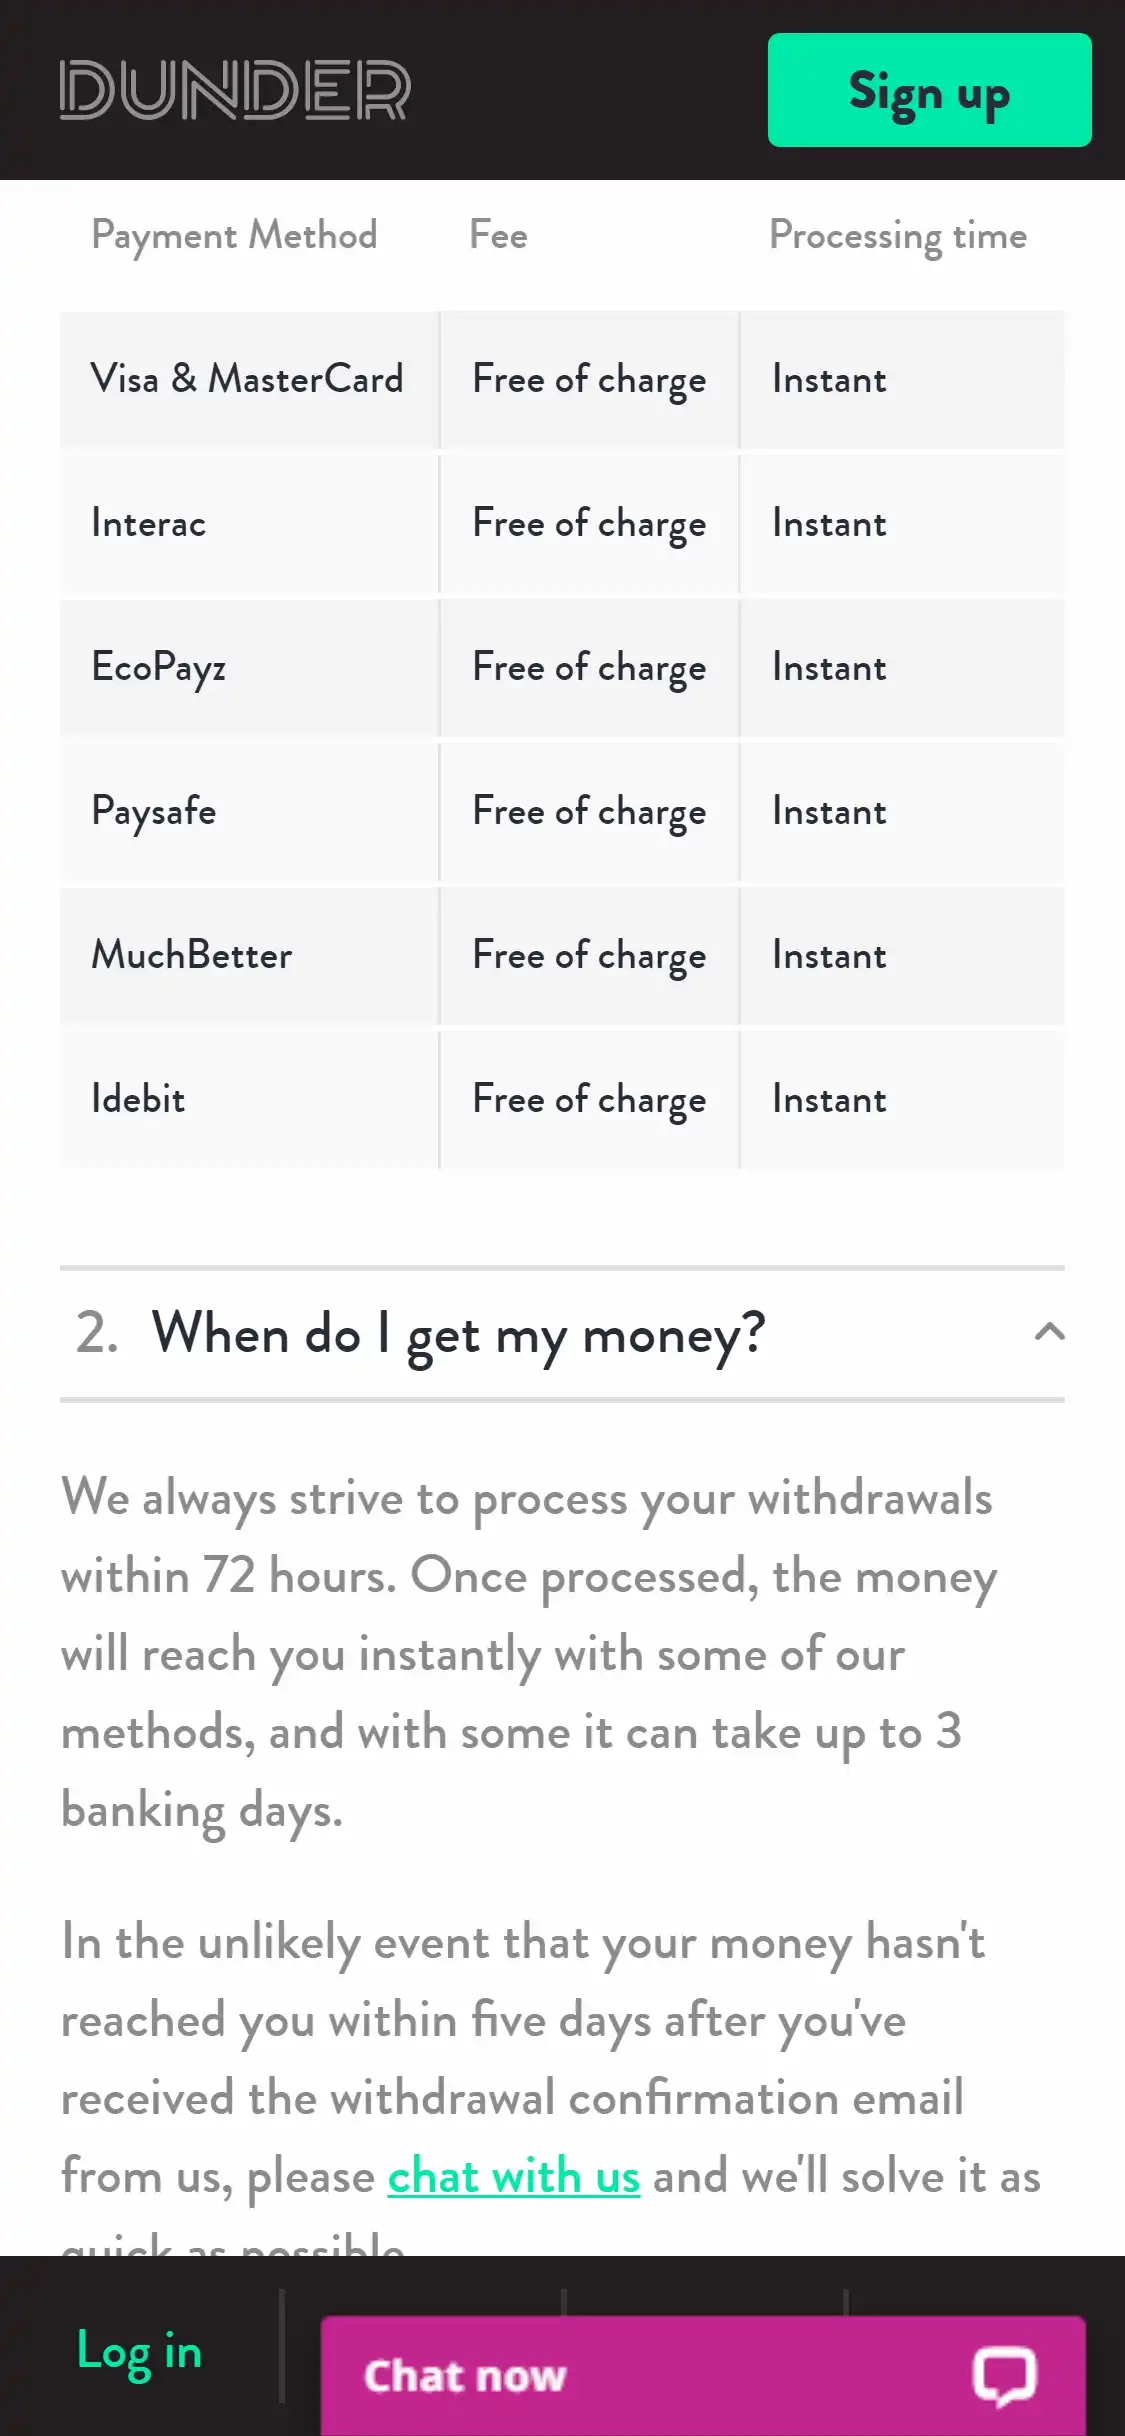Click the Processing time column header
The width and height of the screenshot is (1125, 2436).
coord(897,236)
